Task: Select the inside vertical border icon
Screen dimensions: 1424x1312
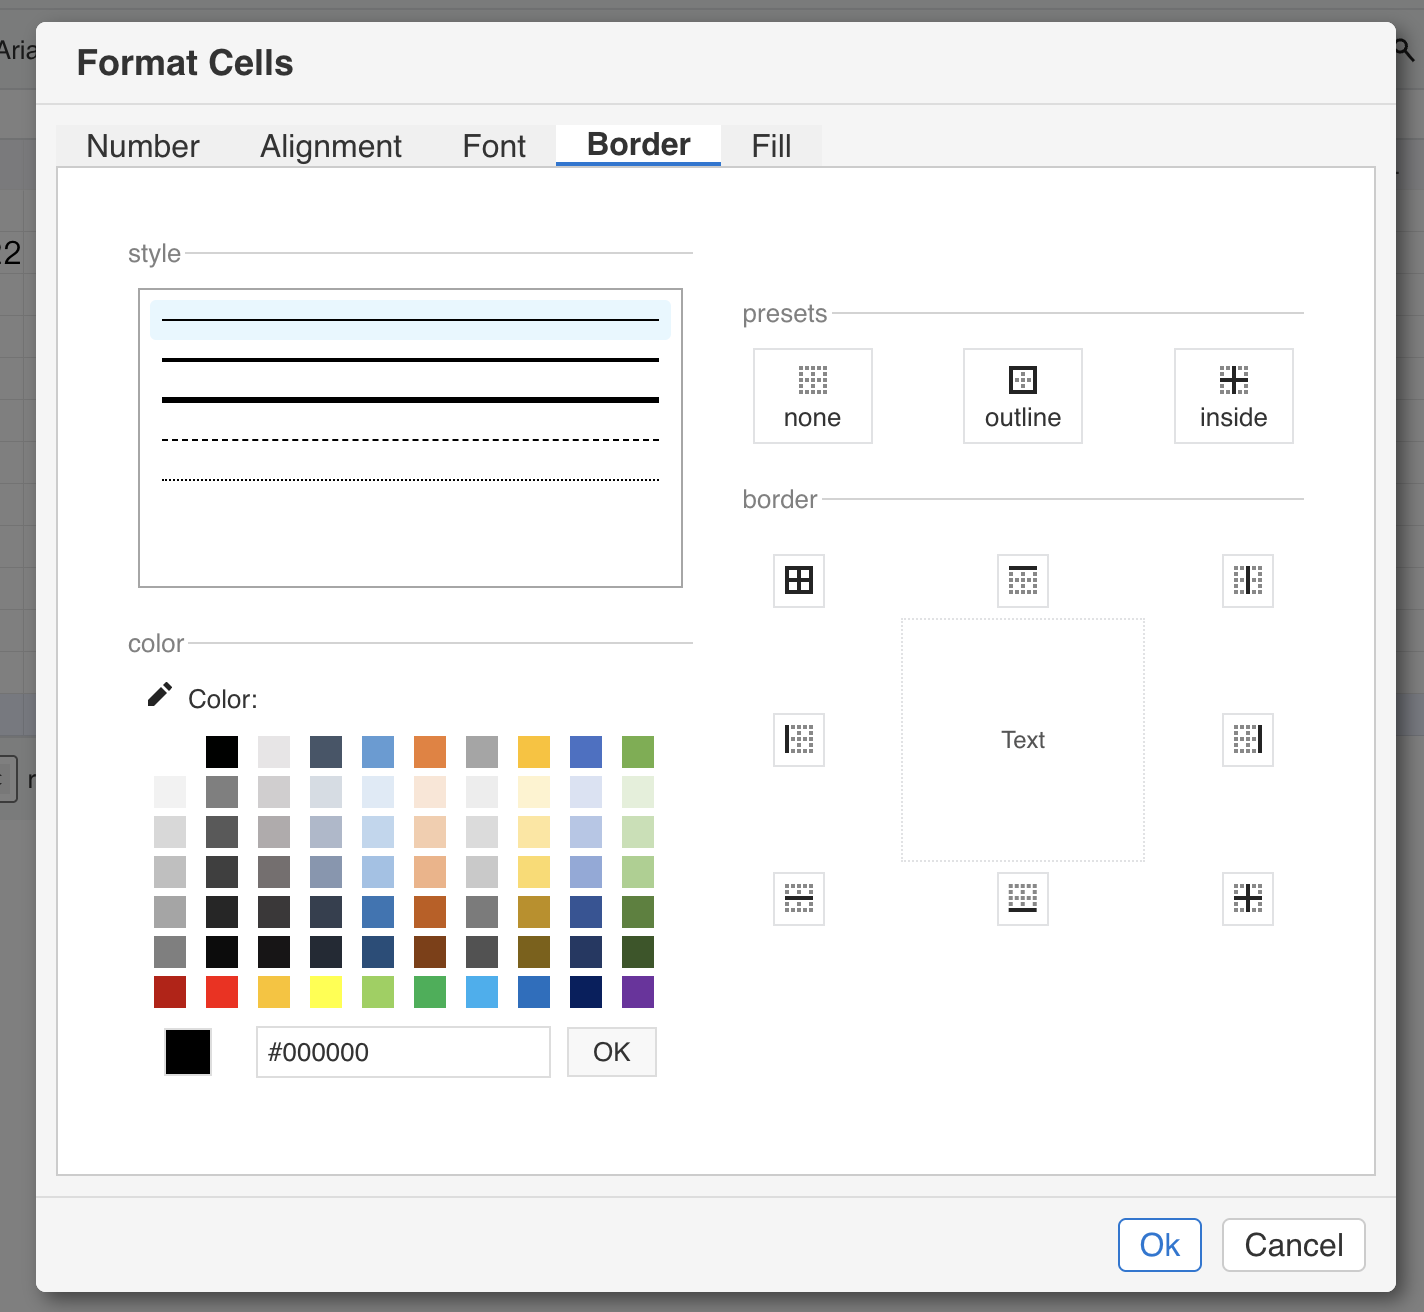Action: (x=1247, y=580)
